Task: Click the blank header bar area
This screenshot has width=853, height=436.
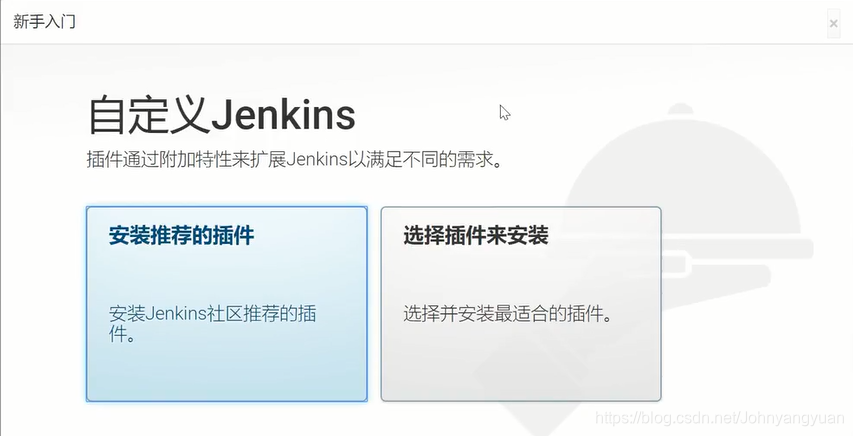Action: 435,22
